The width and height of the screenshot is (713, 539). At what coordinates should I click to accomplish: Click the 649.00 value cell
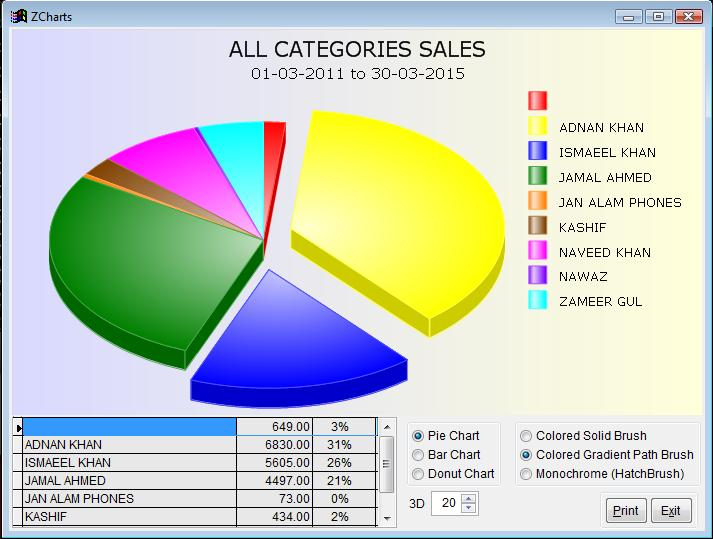click(275, 427)
